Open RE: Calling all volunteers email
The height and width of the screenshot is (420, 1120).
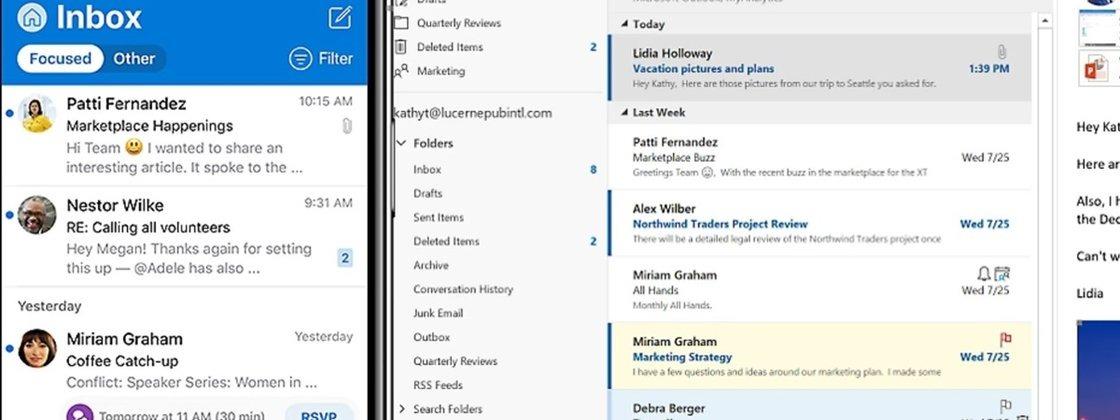point(184,236)
